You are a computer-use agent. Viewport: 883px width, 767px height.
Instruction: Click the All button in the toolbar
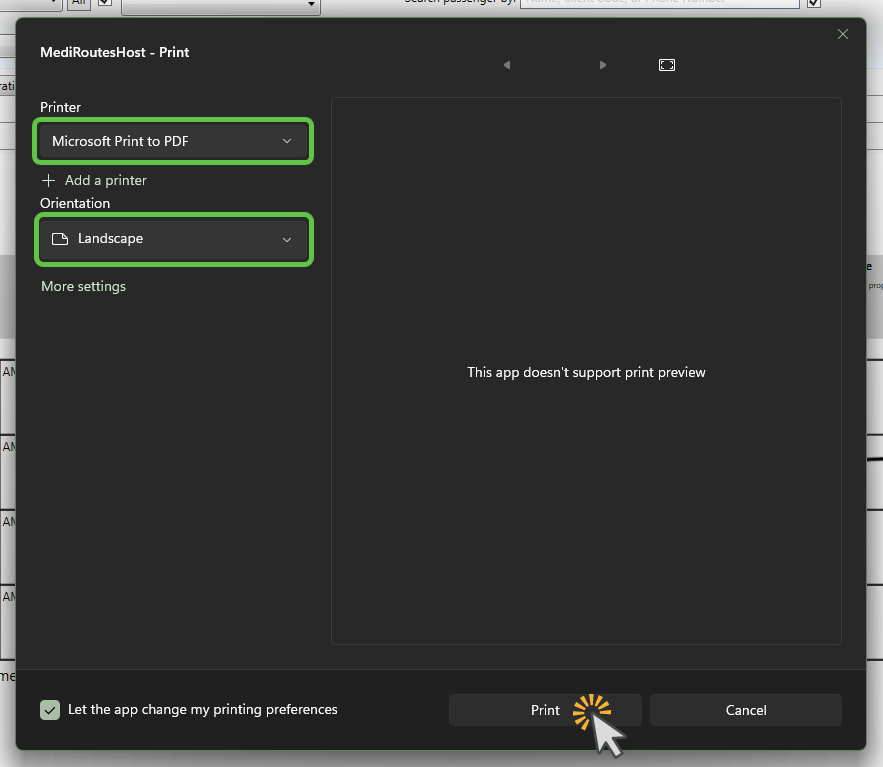coord(78,3)
